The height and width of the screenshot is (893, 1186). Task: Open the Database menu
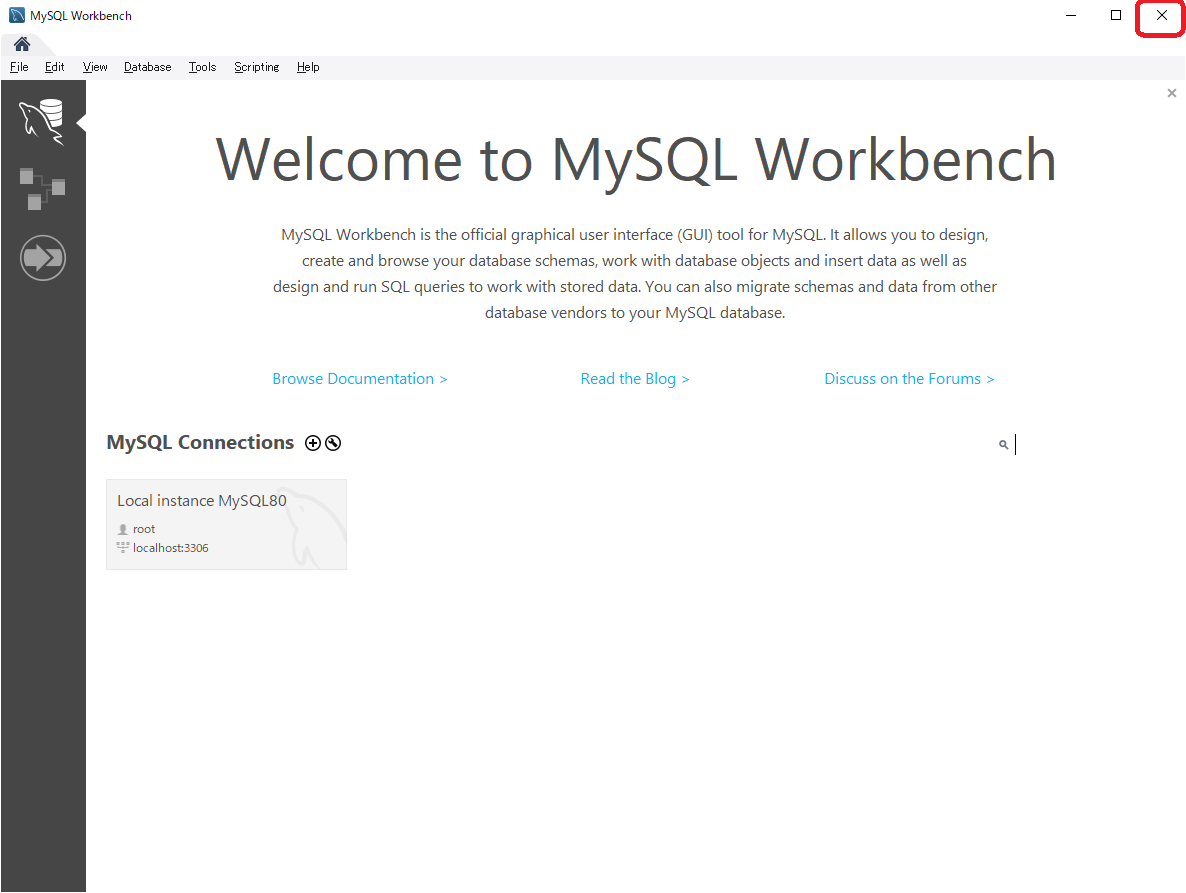click(x=147, y=67)
